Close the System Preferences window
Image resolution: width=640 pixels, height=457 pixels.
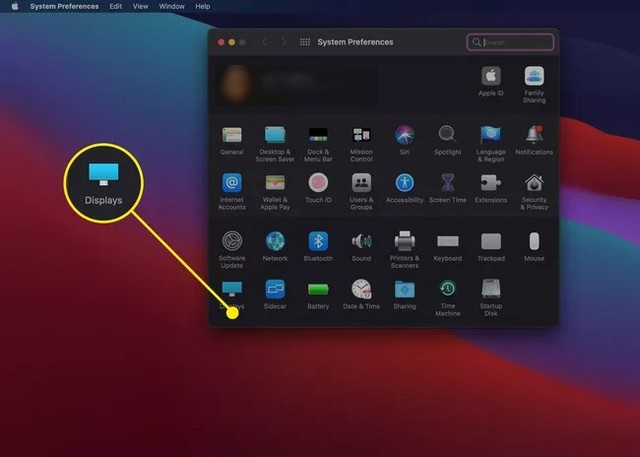pyautogui.click(x=221, y=42)
